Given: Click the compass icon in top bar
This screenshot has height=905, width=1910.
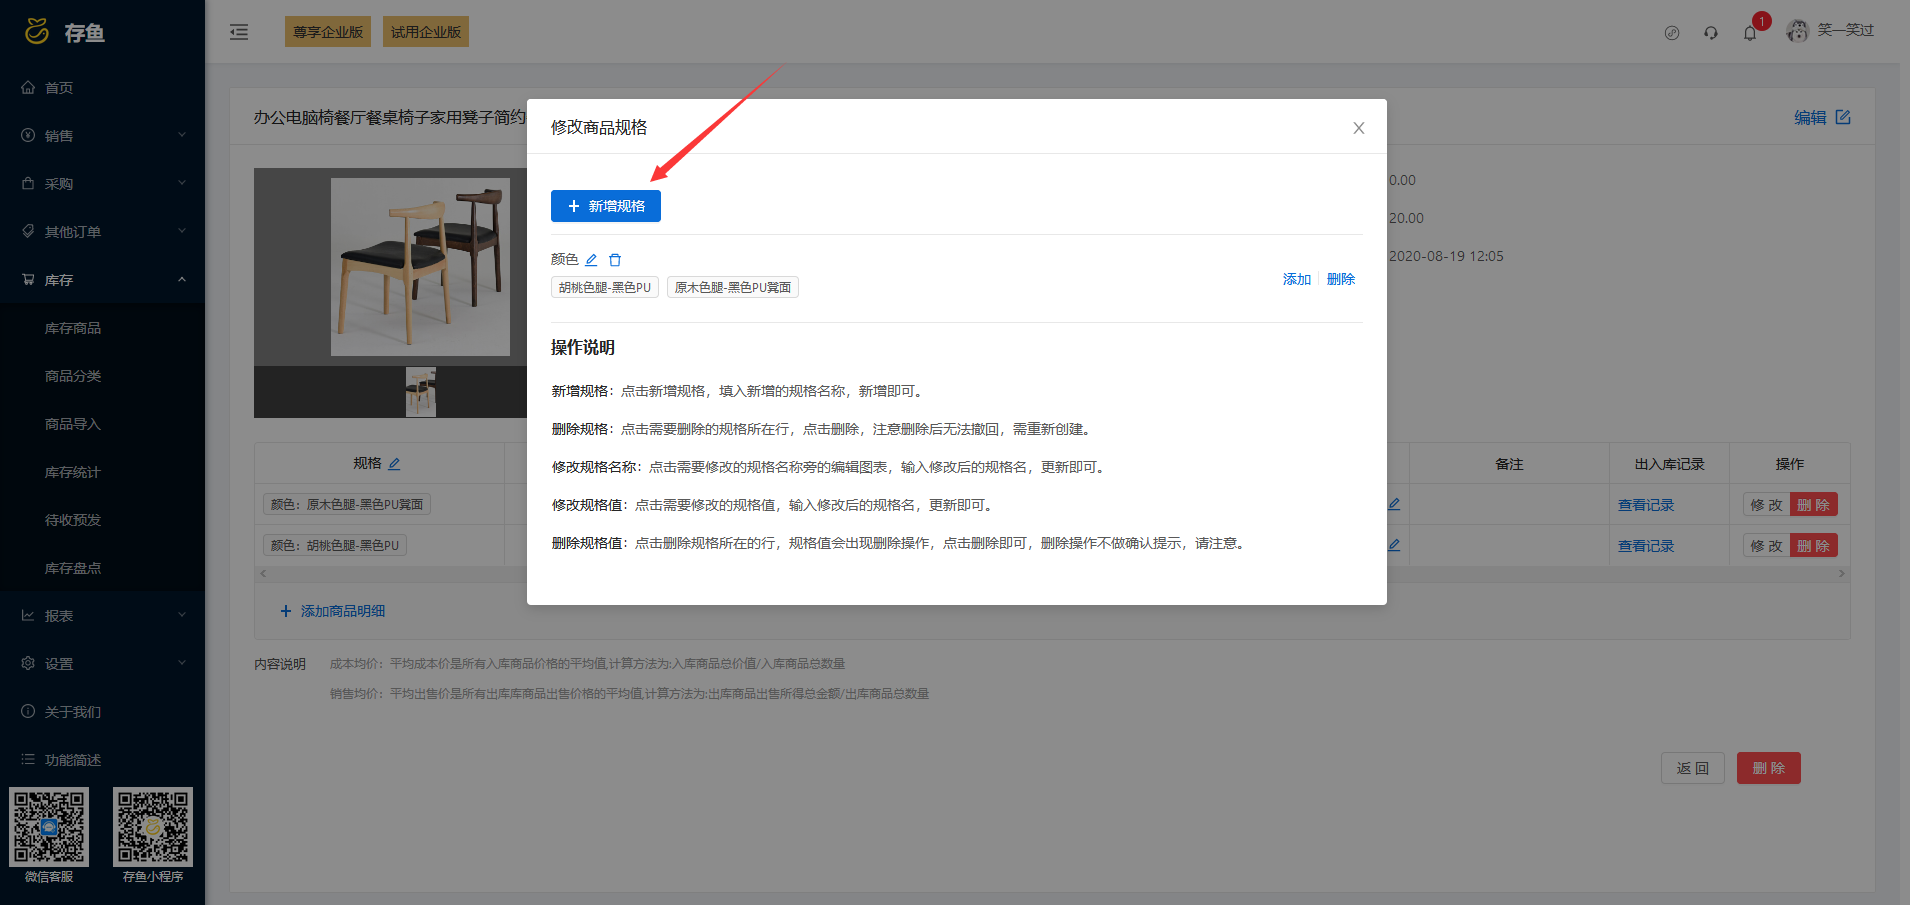Looking at the screenshot, I should click(1672, 33).
